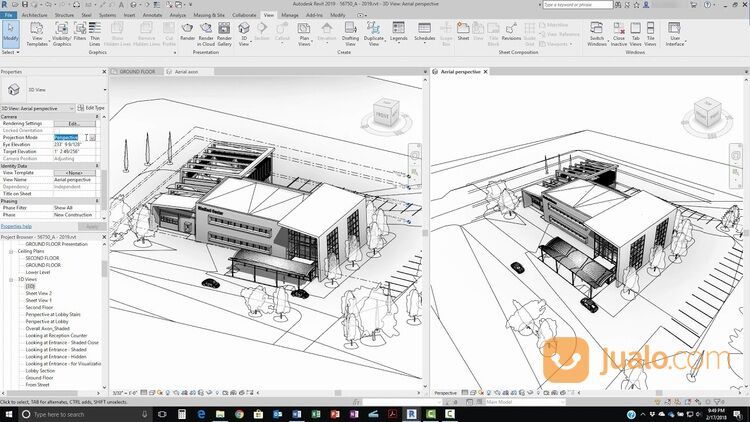Screen dimensions: 750x422
Task: Arrange windows with Tile Views
Action: [650, 34]
